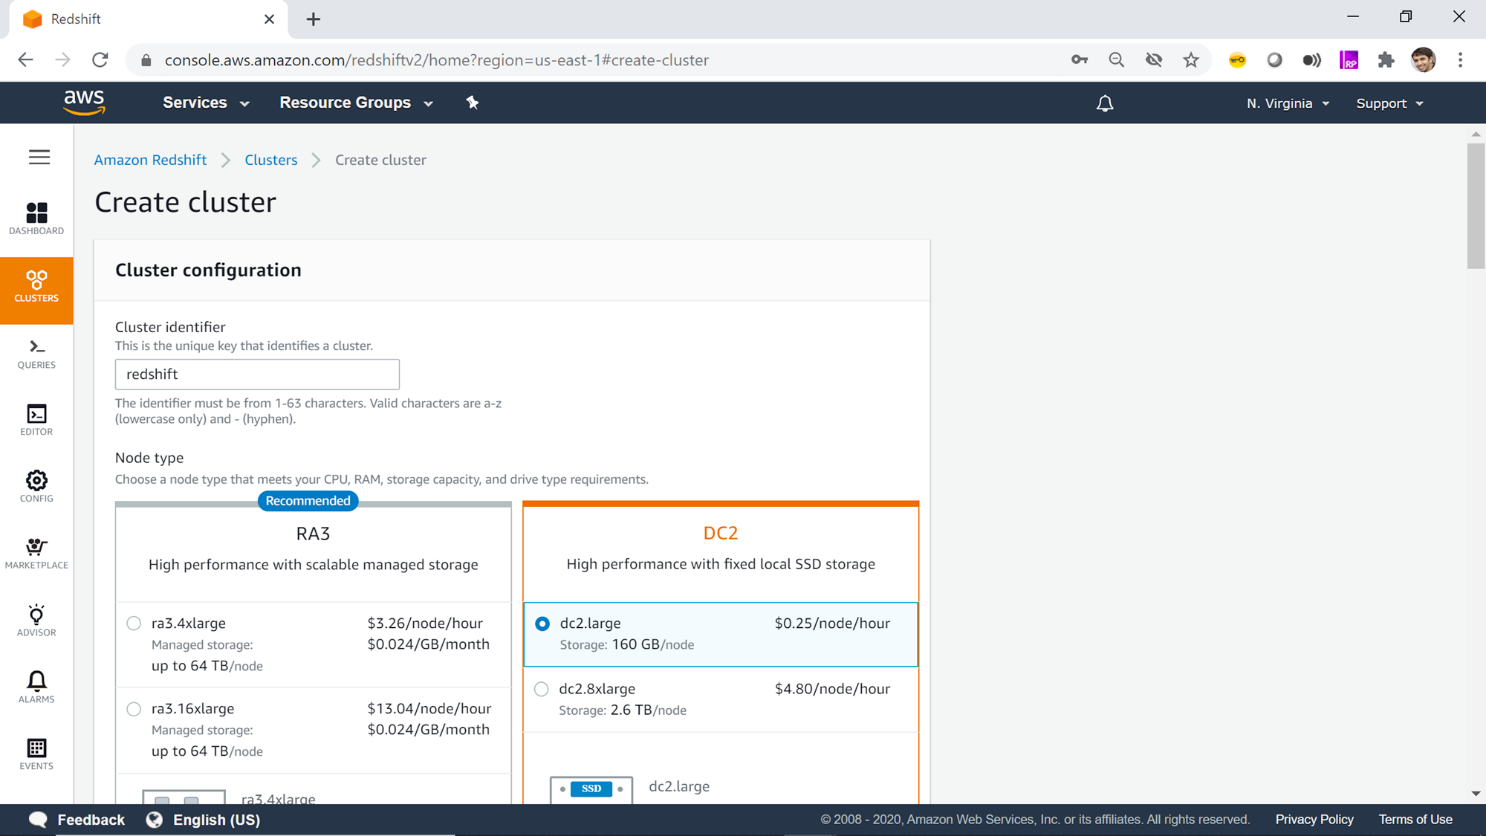Click the Feedback link in footer

91,820
